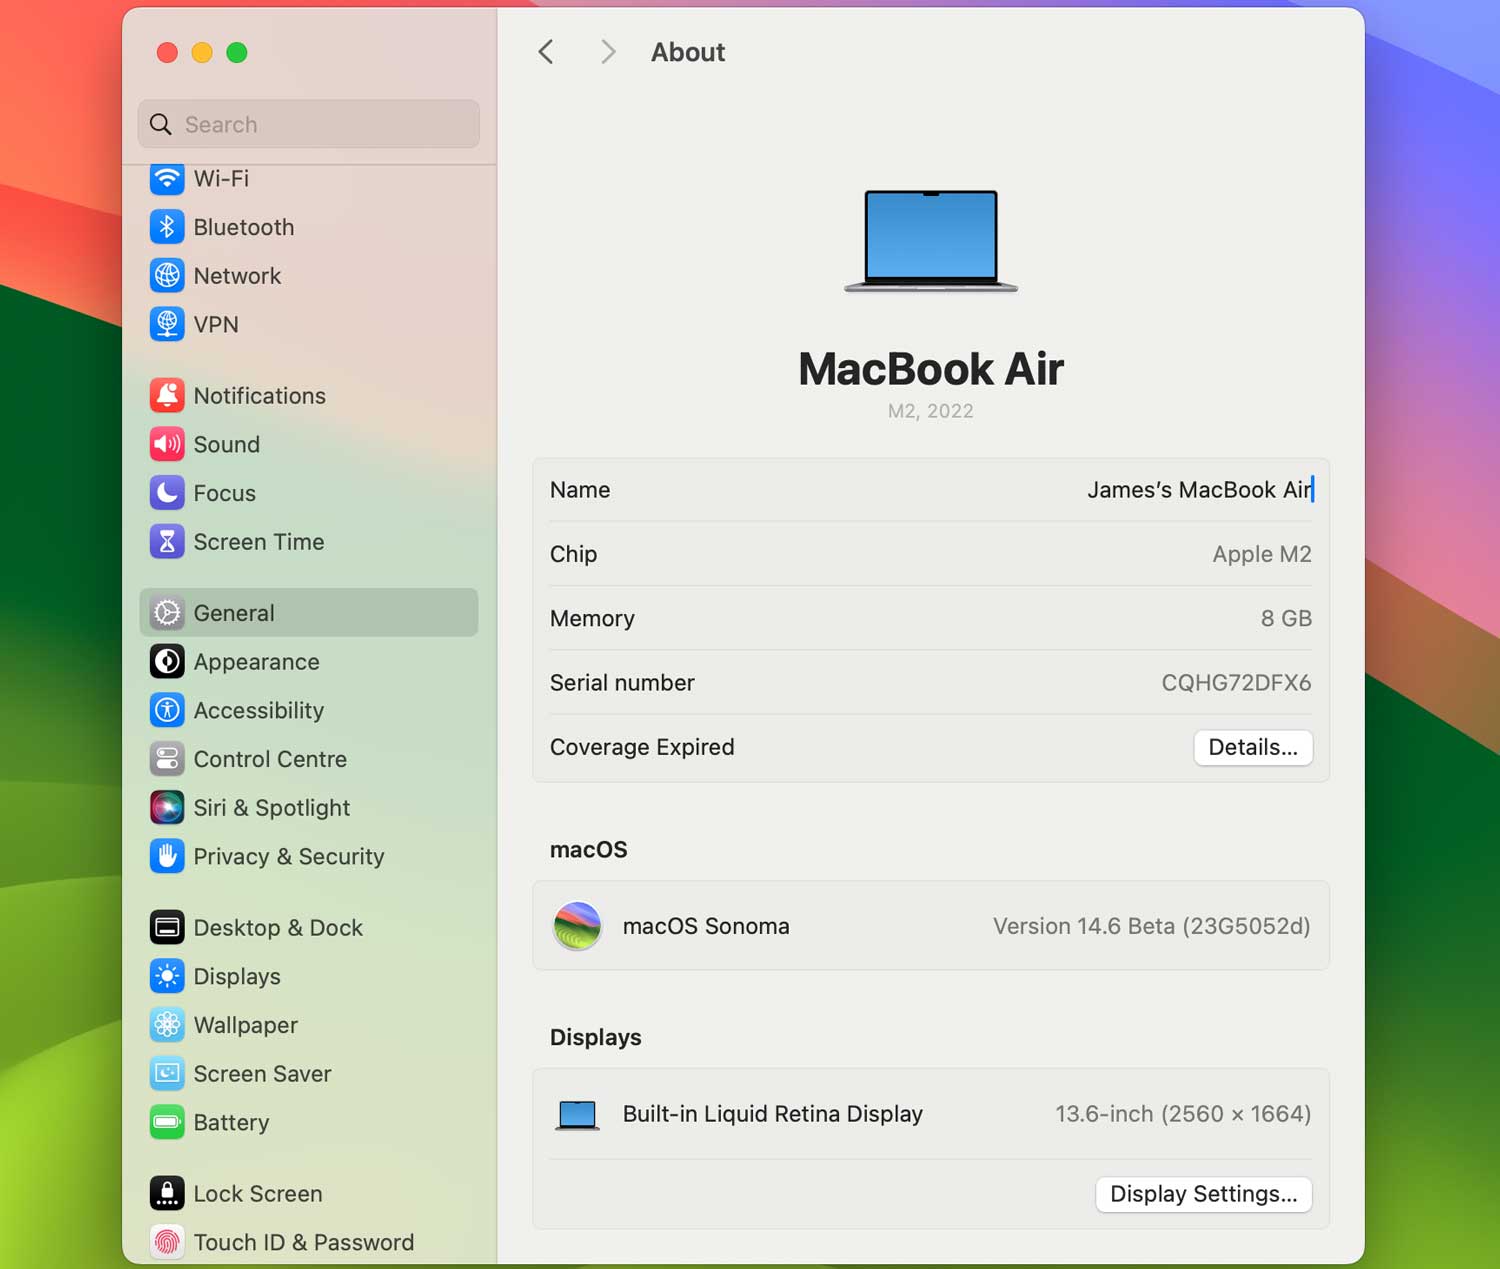The width and height of the screenshot is (1500, 1269).
Task: Edit the MacBook Name field
Action: point(1200,490)
